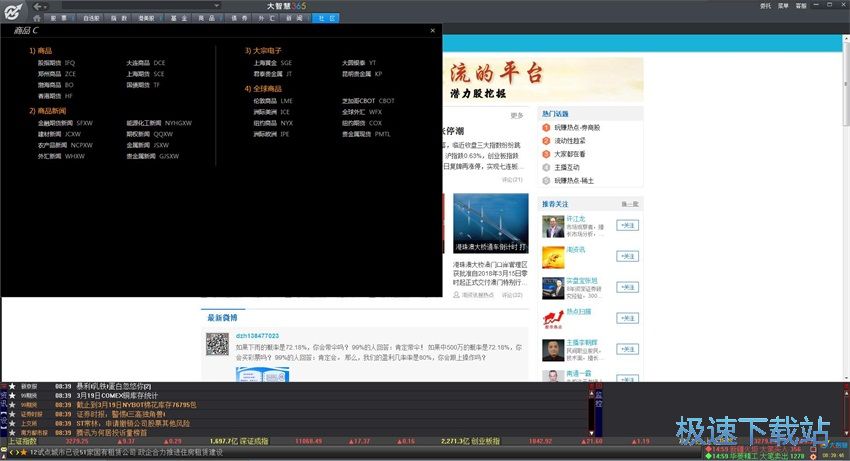Open 芝加哥CBOT entry

[368, 101]
